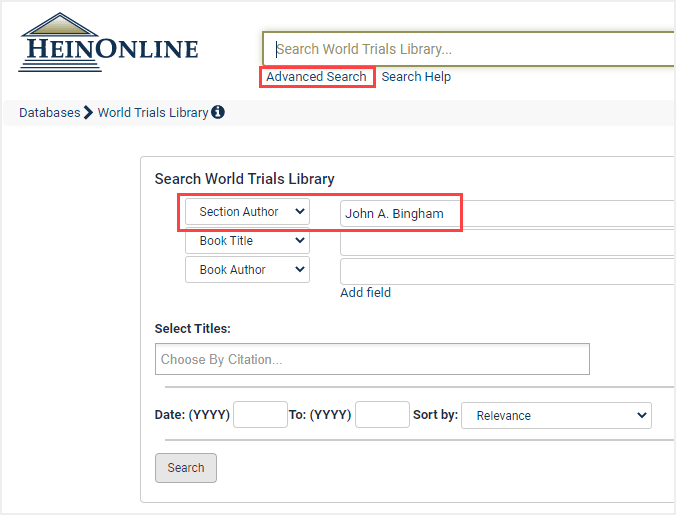Open the Sort by Relevance dropdown
This screenshot has width=676, height=515.
557,415
